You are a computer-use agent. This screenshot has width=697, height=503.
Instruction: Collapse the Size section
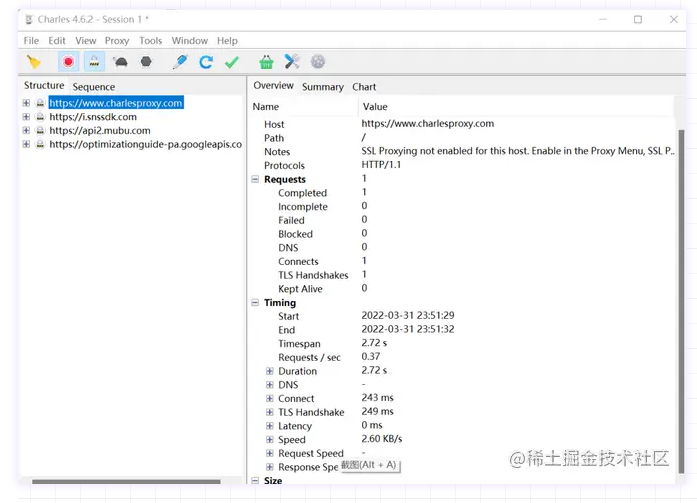pyautogui.click(x=255, y=480)
